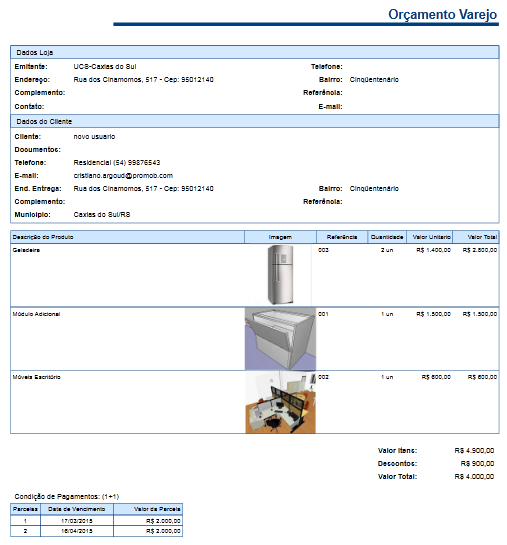The width and height of the screenshot is (507, 545).
Task: Click the Móveis Escritório product description
Action: [x=36, y=377]
